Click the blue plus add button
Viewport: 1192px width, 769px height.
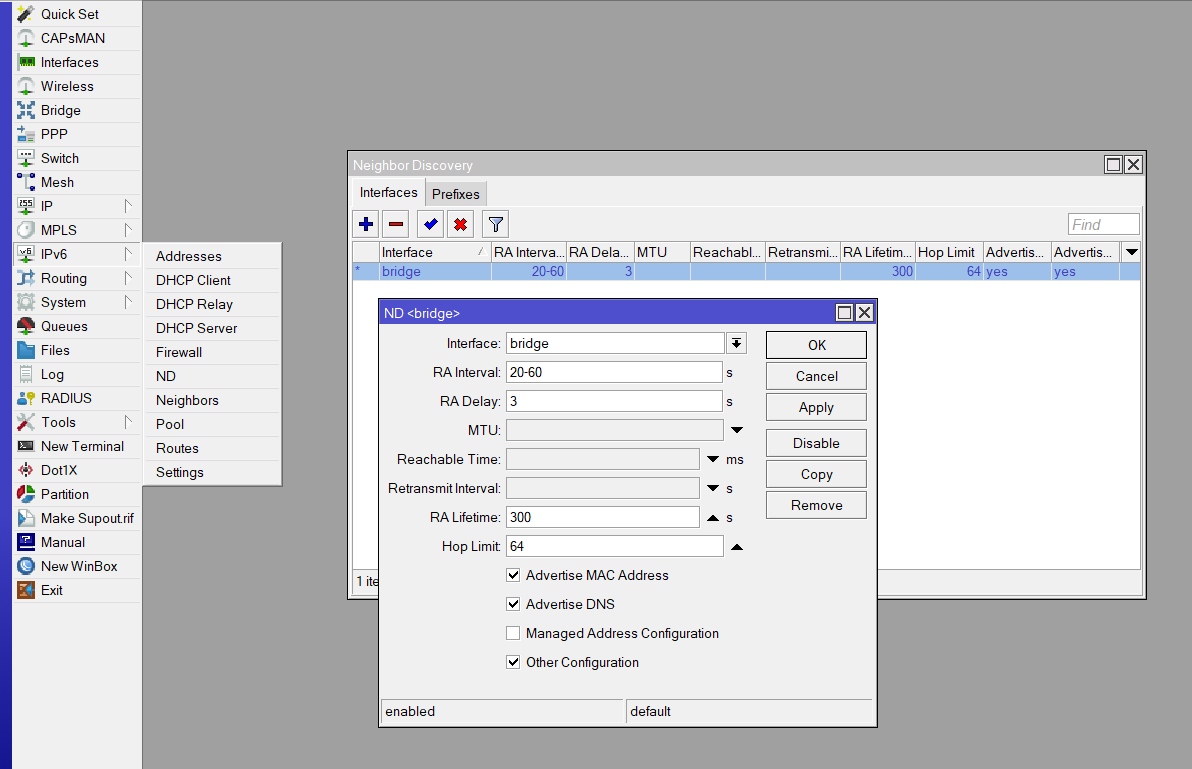366,224
